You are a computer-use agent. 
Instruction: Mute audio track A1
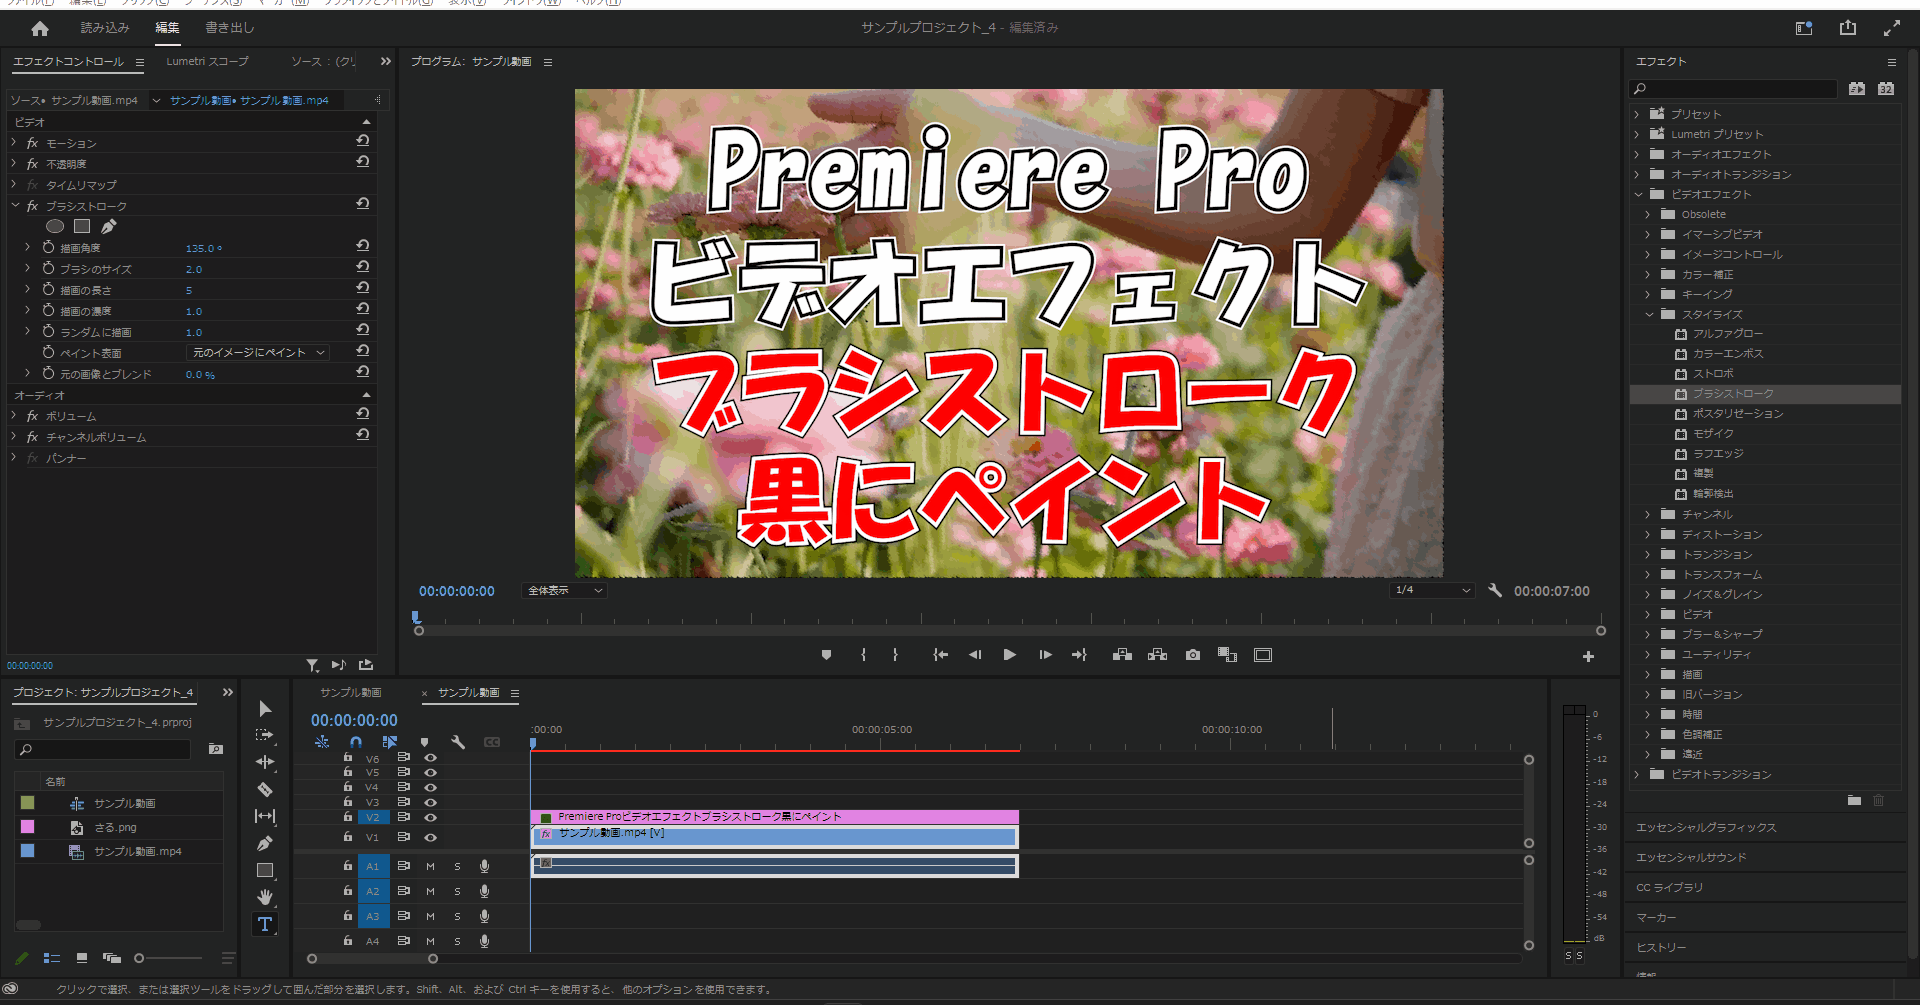431,866
